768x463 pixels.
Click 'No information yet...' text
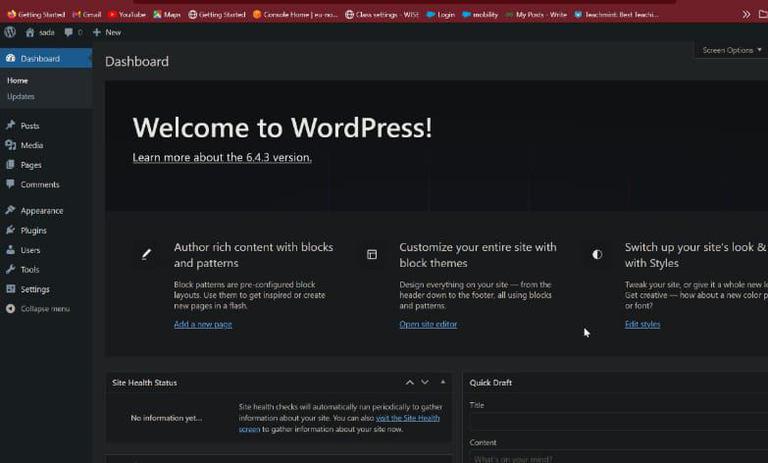tap(166, 418)
